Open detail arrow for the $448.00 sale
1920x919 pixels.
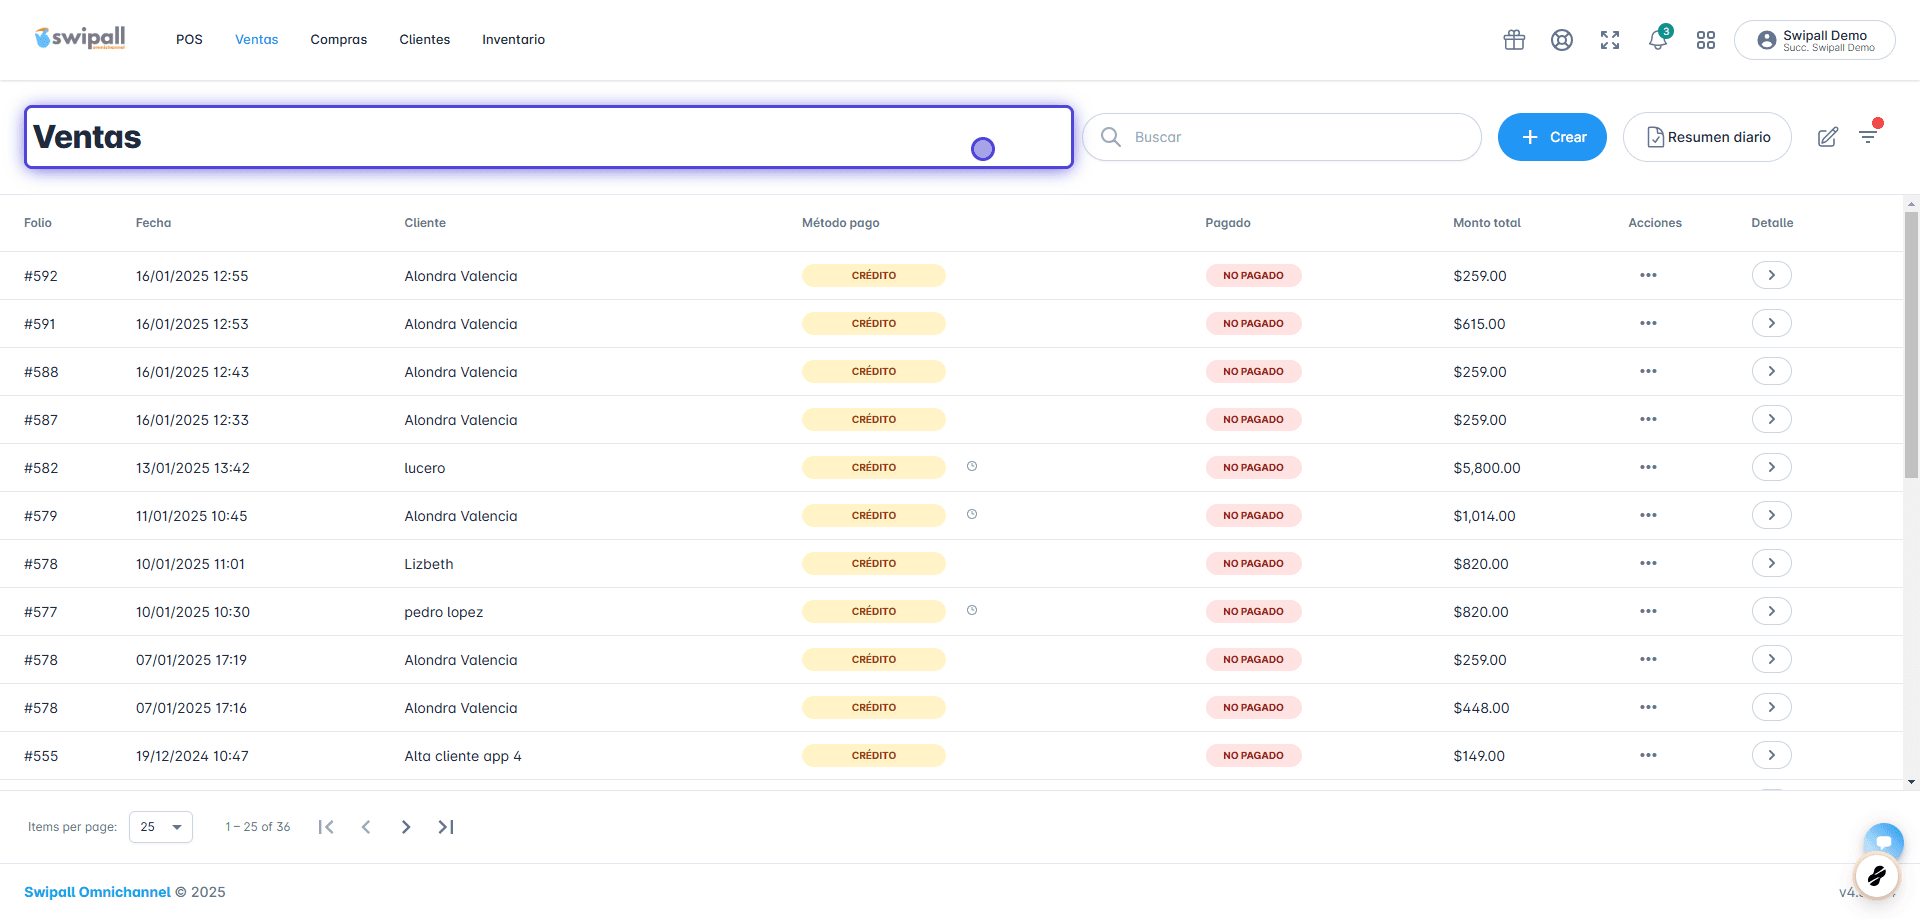(1771, 707)
